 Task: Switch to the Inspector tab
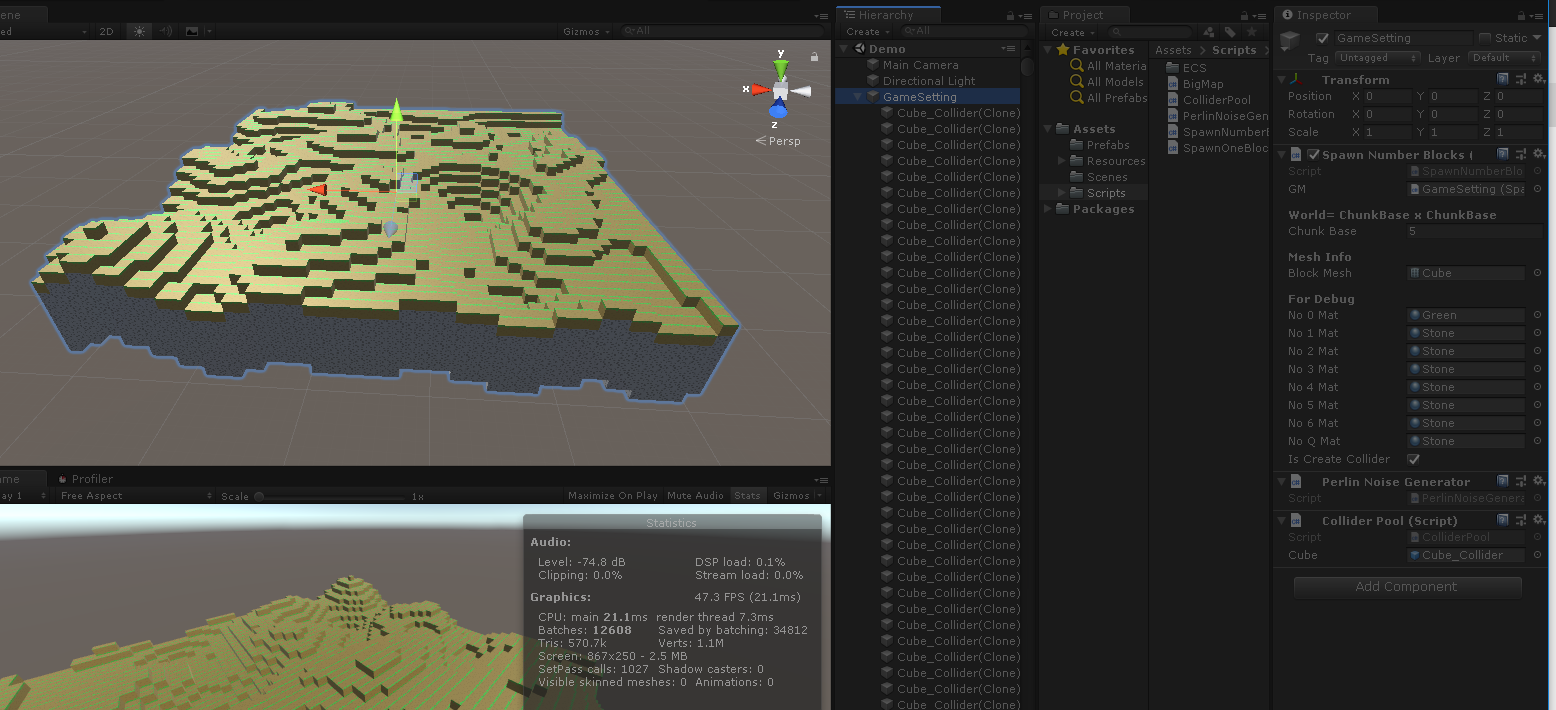coord(1324,15)
